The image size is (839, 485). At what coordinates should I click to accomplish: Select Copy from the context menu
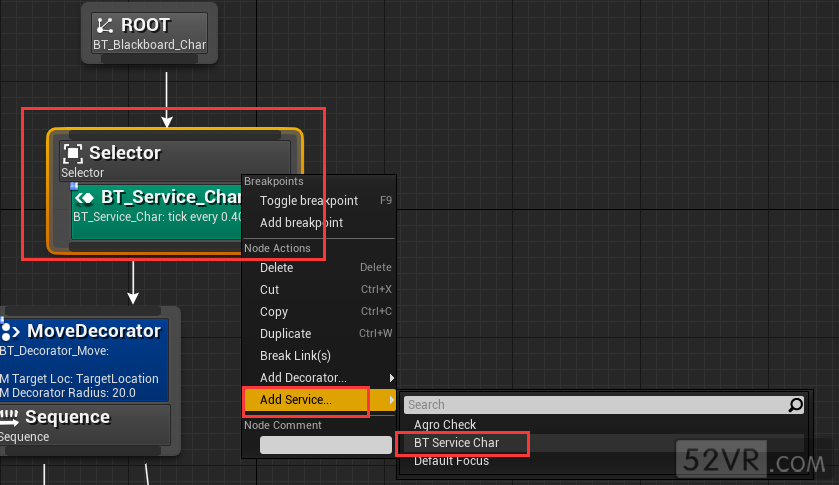274,312
